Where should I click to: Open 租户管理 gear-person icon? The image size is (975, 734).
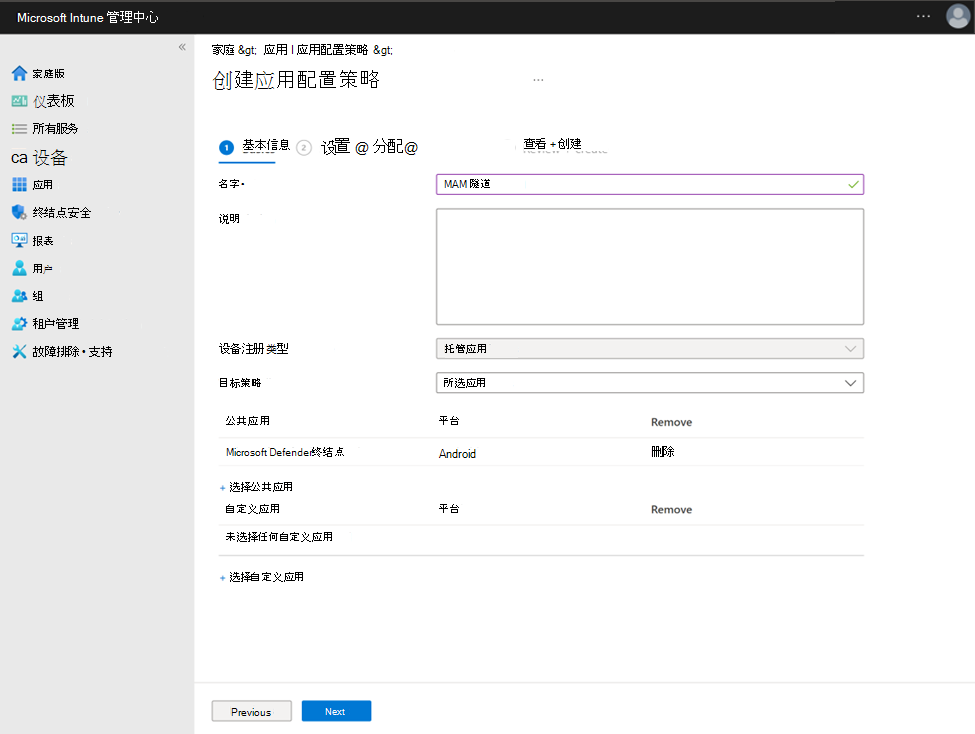[19, 323]
